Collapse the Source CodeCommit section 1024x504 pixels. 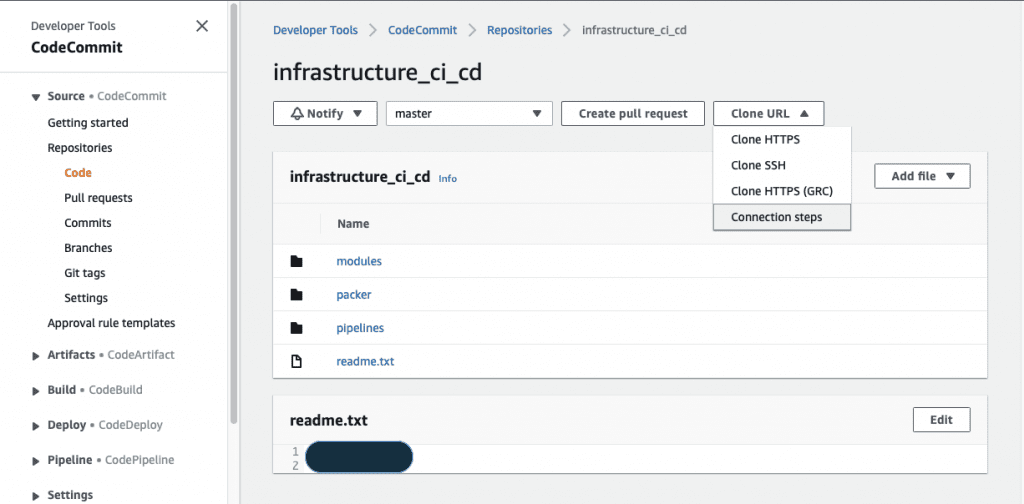point(36,97)
